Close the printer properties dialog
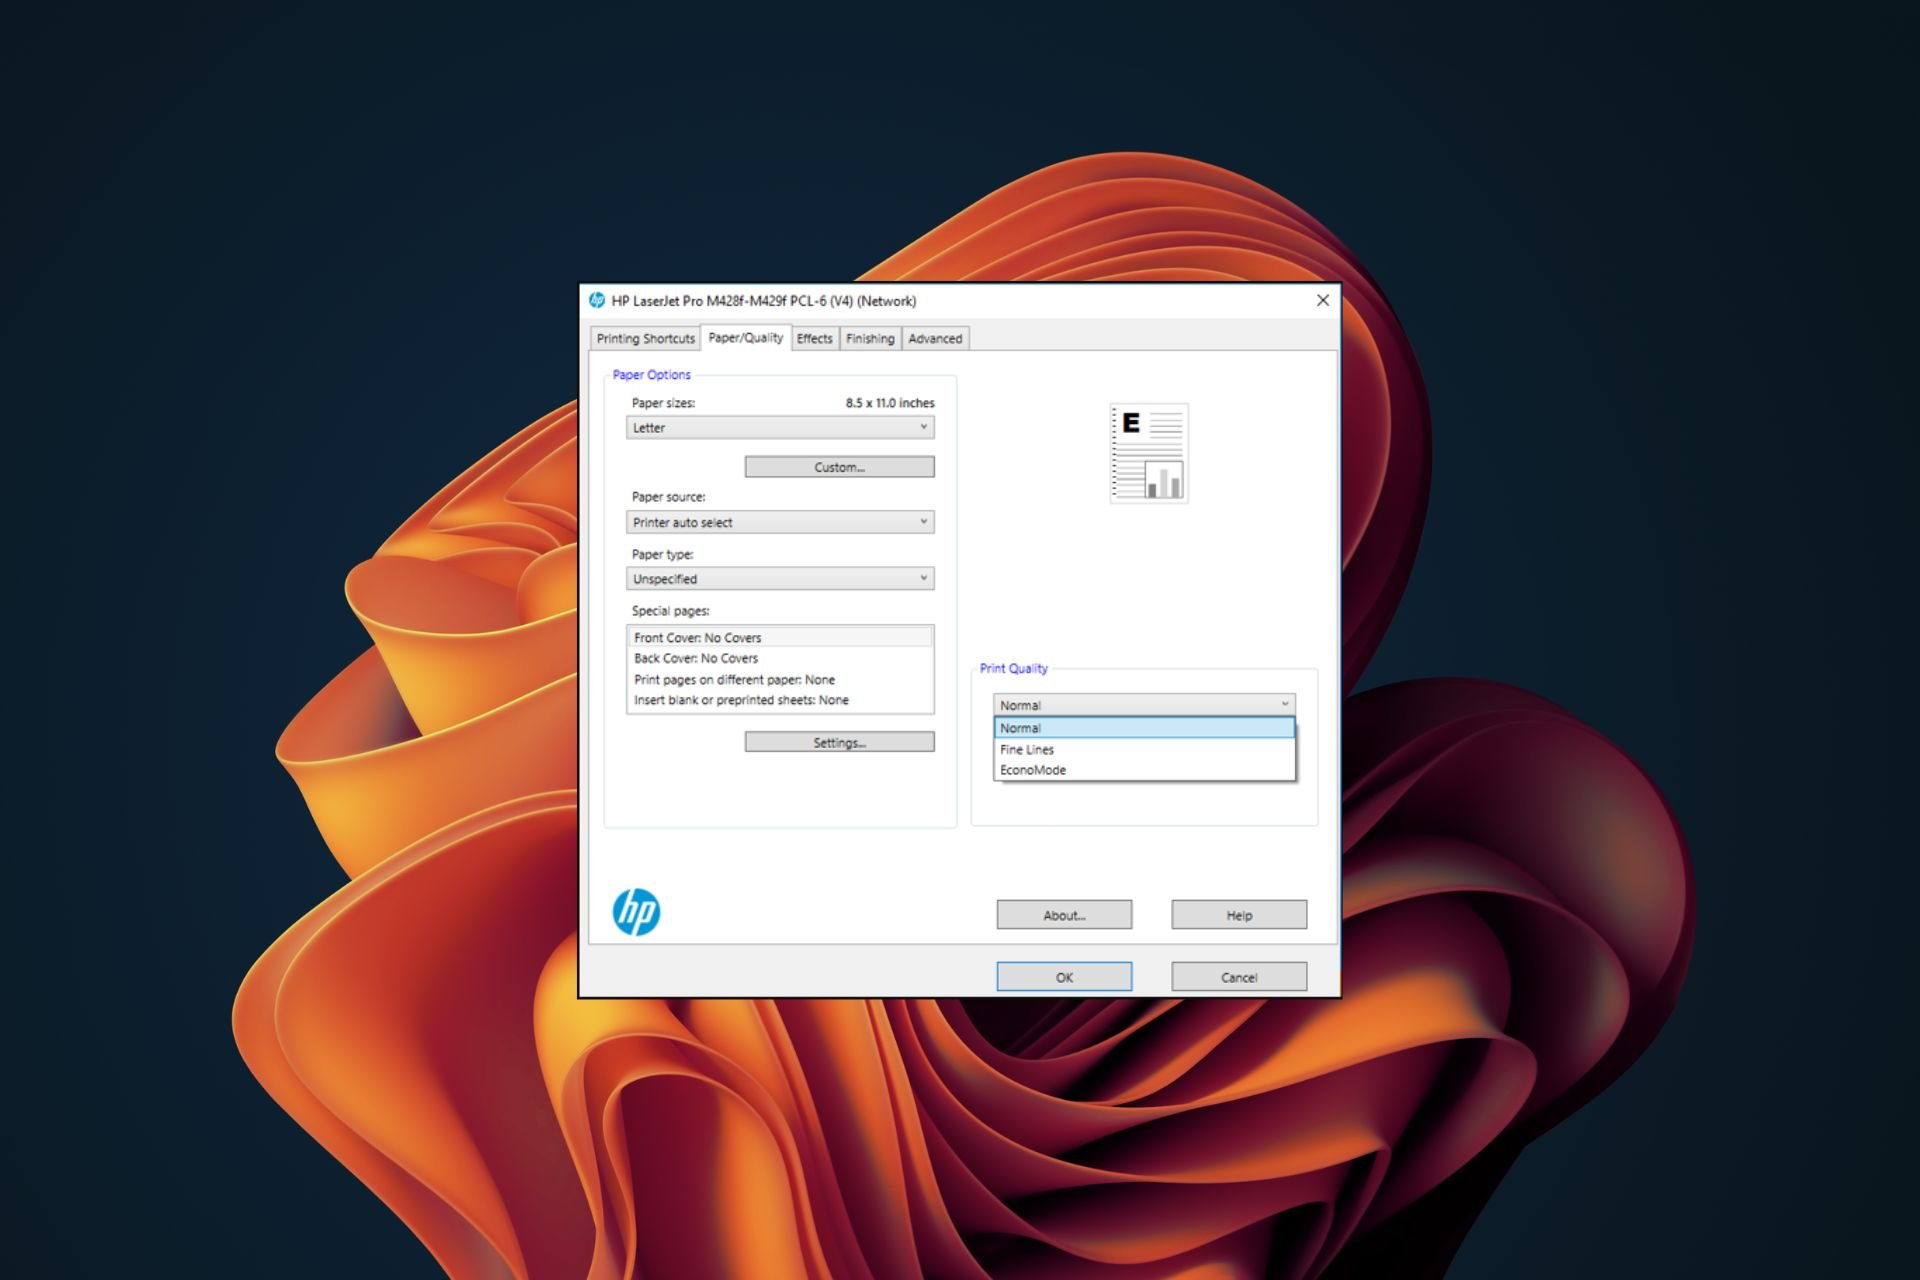 (x=1323, y=300)
